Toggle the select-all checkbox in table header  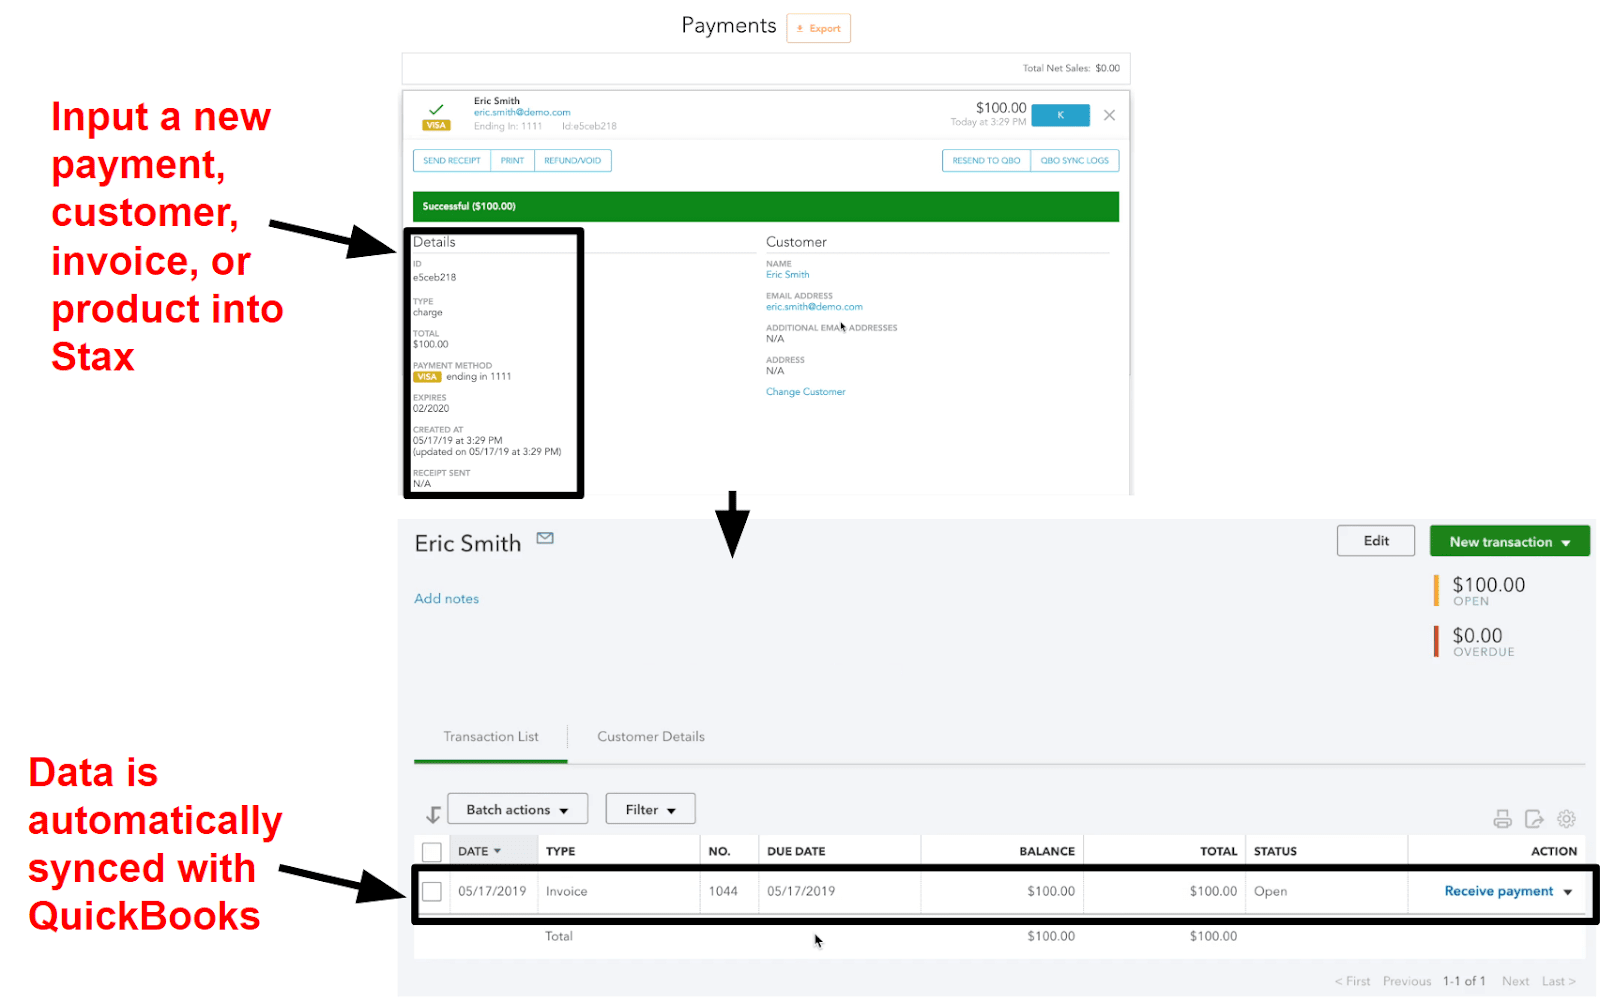tap(432, 852)
